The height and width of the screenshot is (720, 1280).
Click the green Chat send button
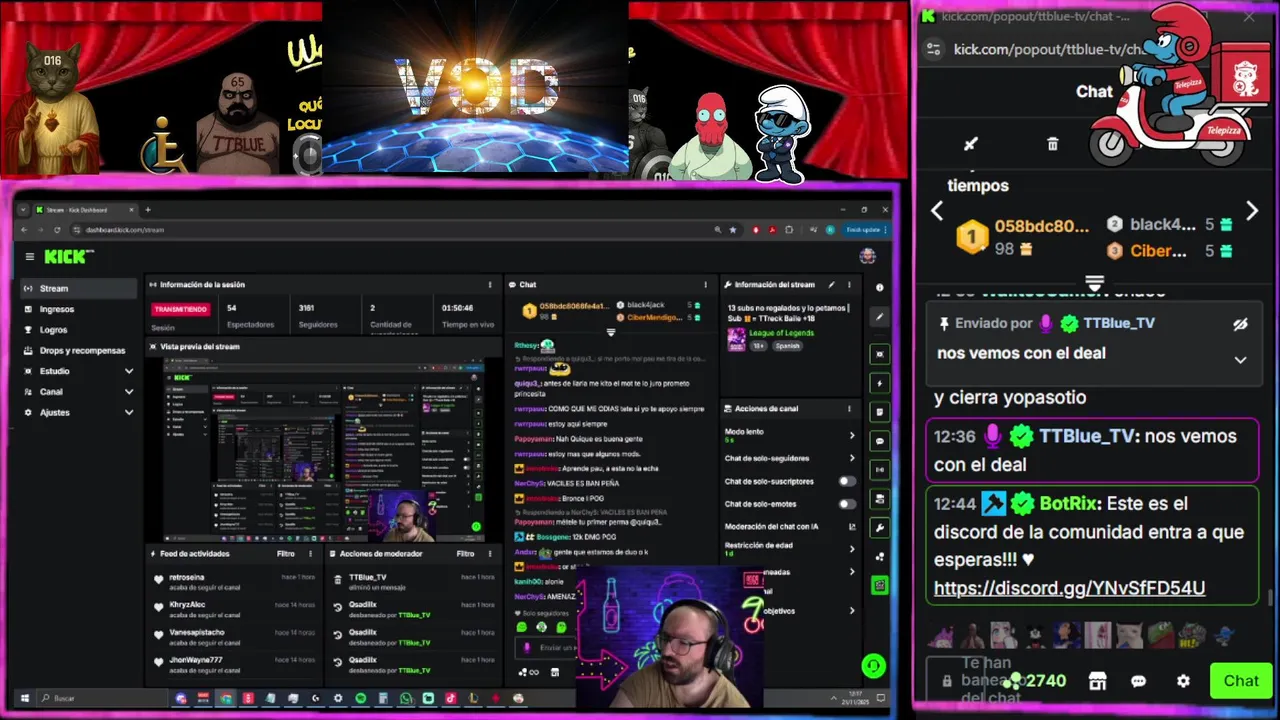click(x=1241, y=681)
